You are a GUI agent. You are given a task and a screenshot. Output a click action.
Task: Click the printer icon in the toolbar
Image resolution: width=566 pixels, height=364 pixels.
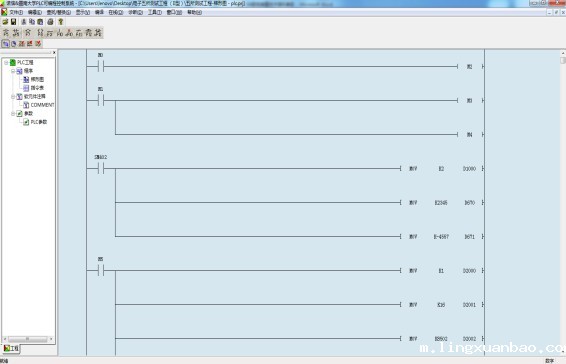(51, 22)
